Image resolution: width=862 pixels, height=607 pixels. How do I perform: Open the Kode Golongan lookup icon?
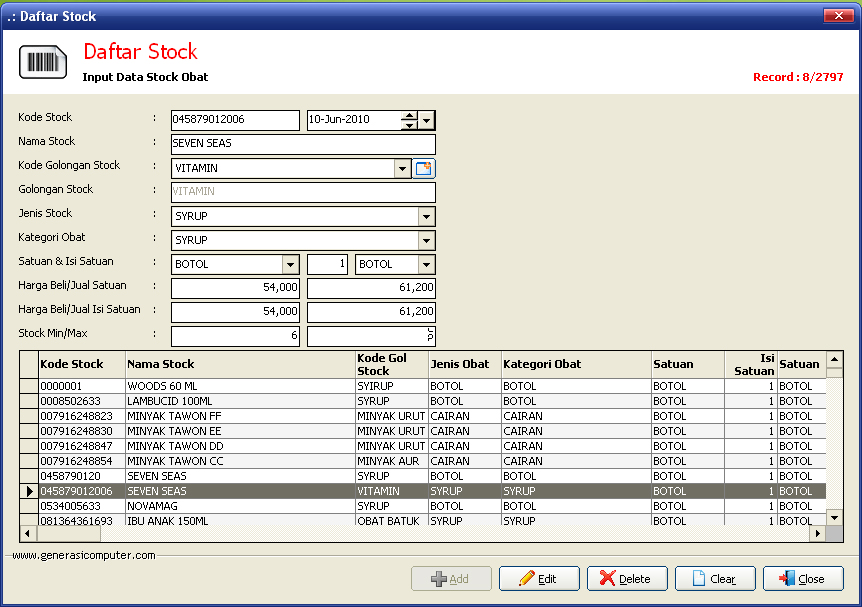click(x=423, y=169)
